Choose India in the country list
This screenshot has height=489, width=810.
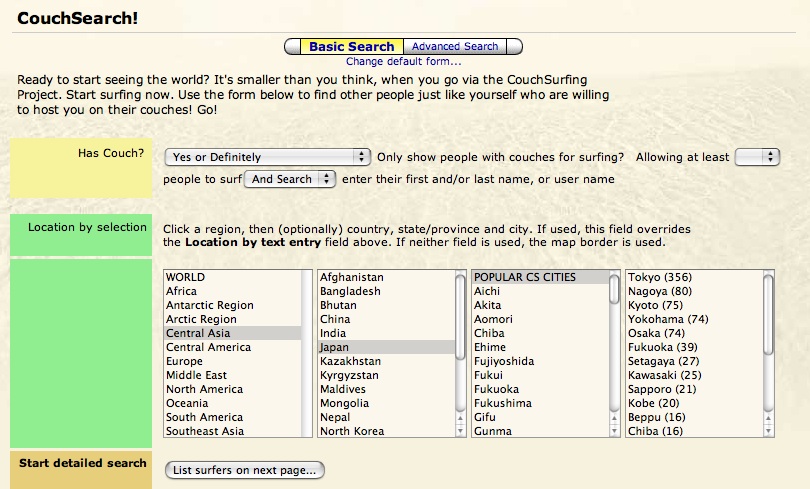click(x=387, y=333)
